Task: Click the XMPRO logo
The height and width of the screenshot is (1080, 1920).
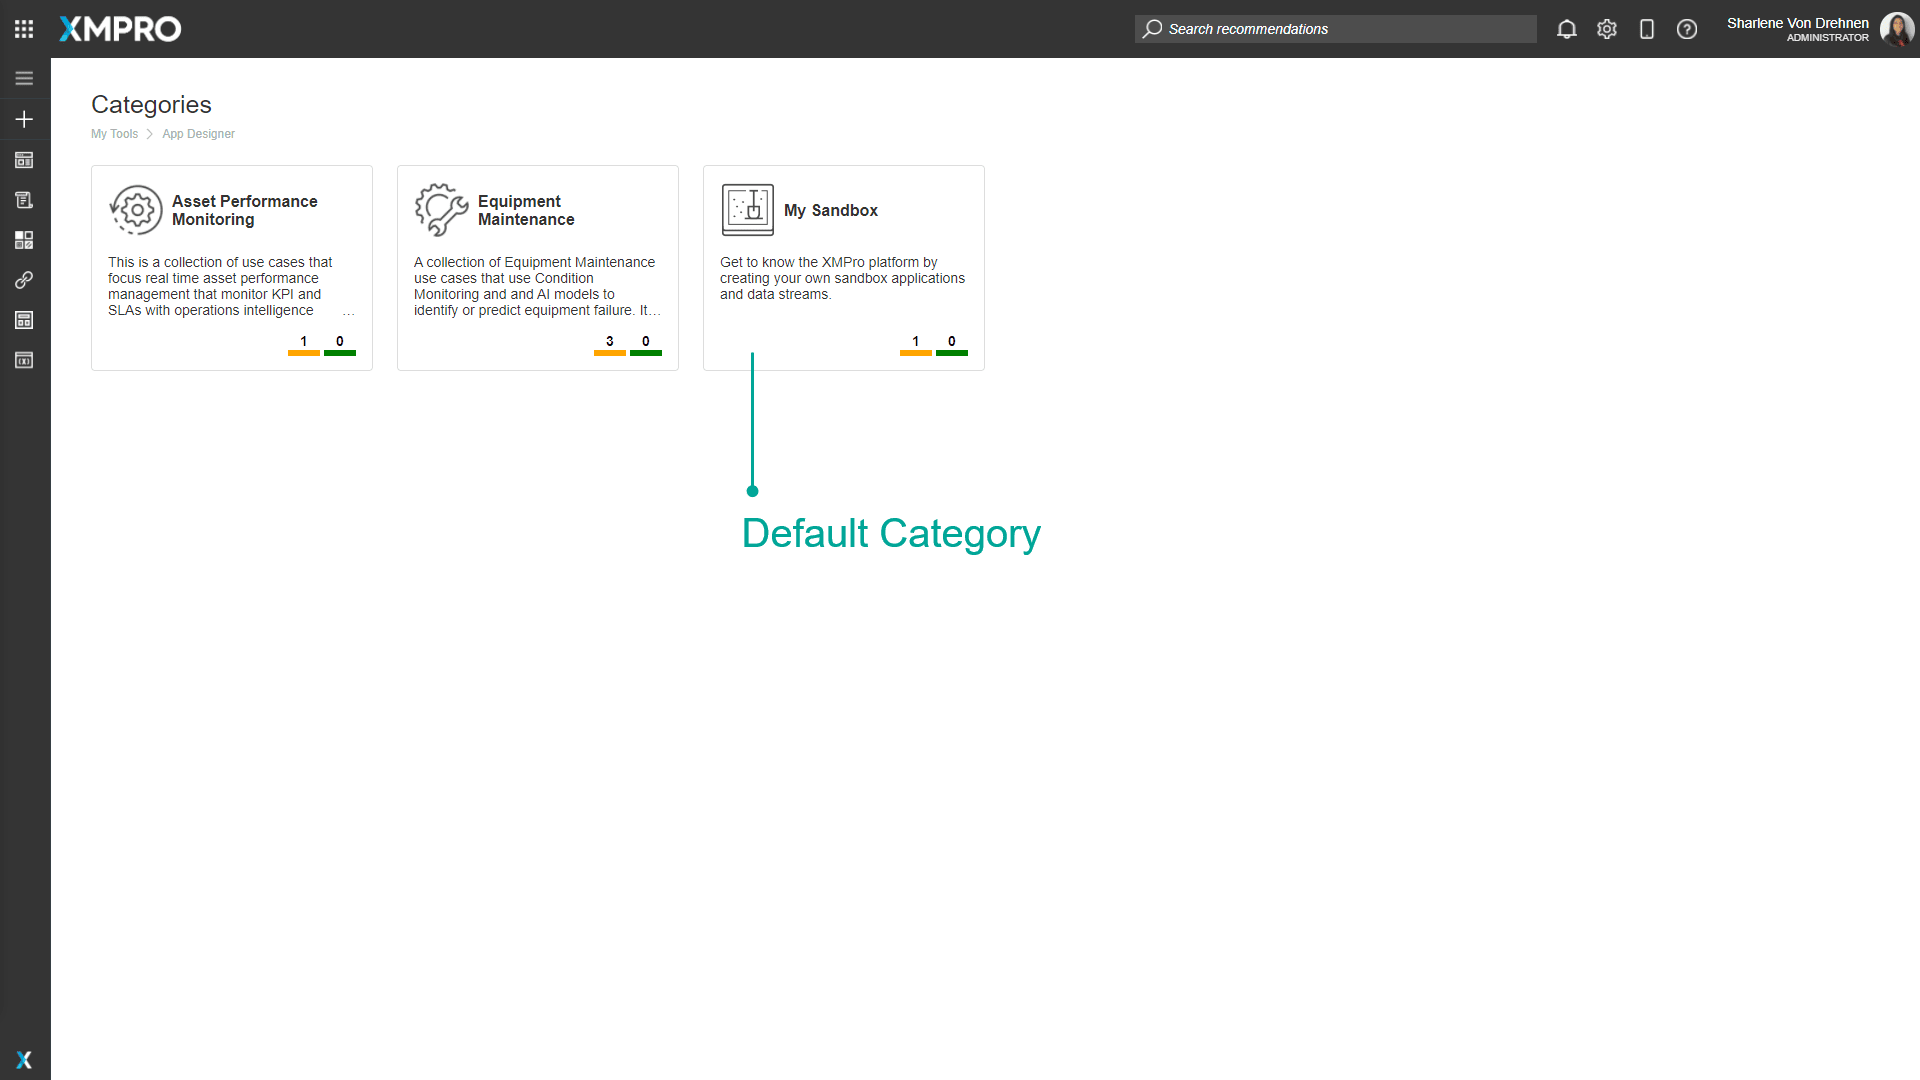Action: 119,29
